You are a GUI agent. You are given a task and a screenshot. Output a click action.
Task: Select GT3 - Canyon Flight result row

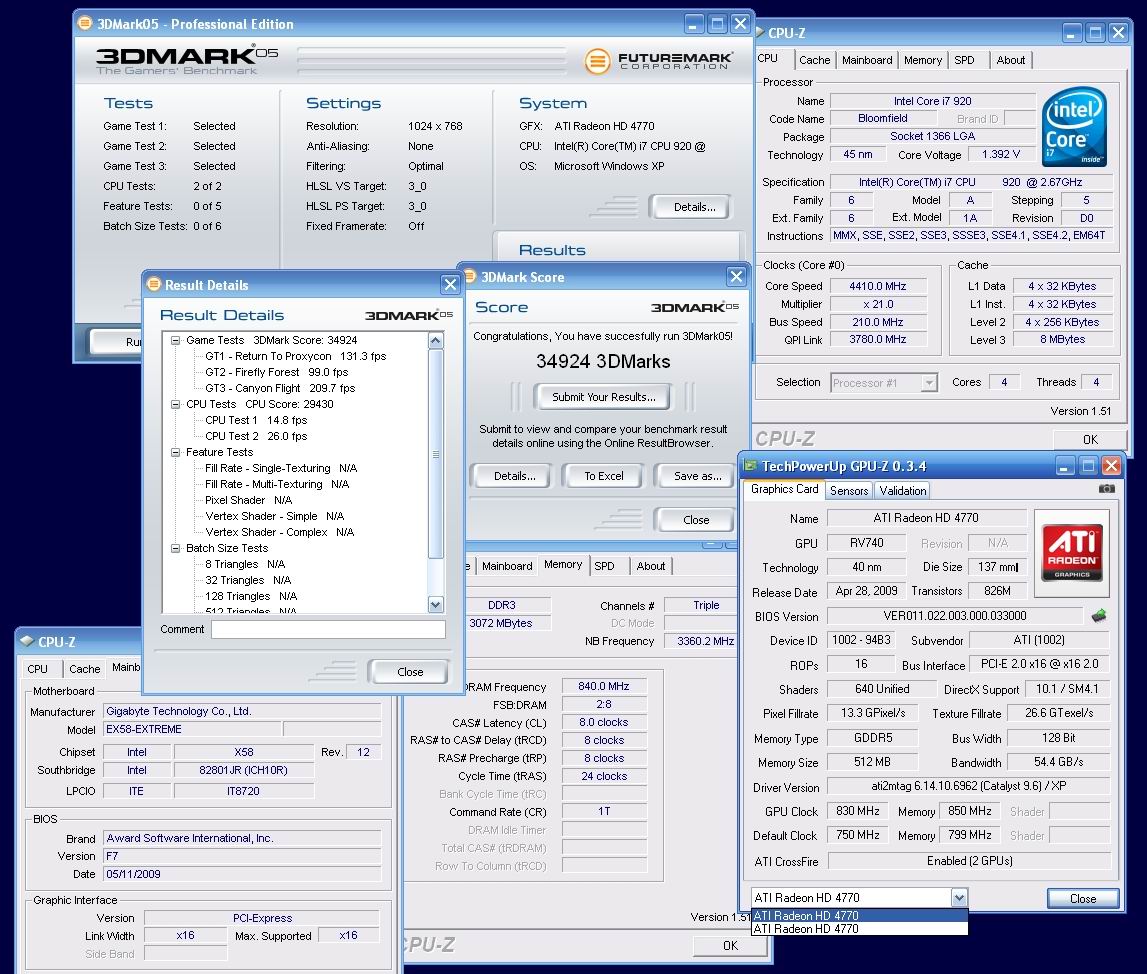(280, 388)
